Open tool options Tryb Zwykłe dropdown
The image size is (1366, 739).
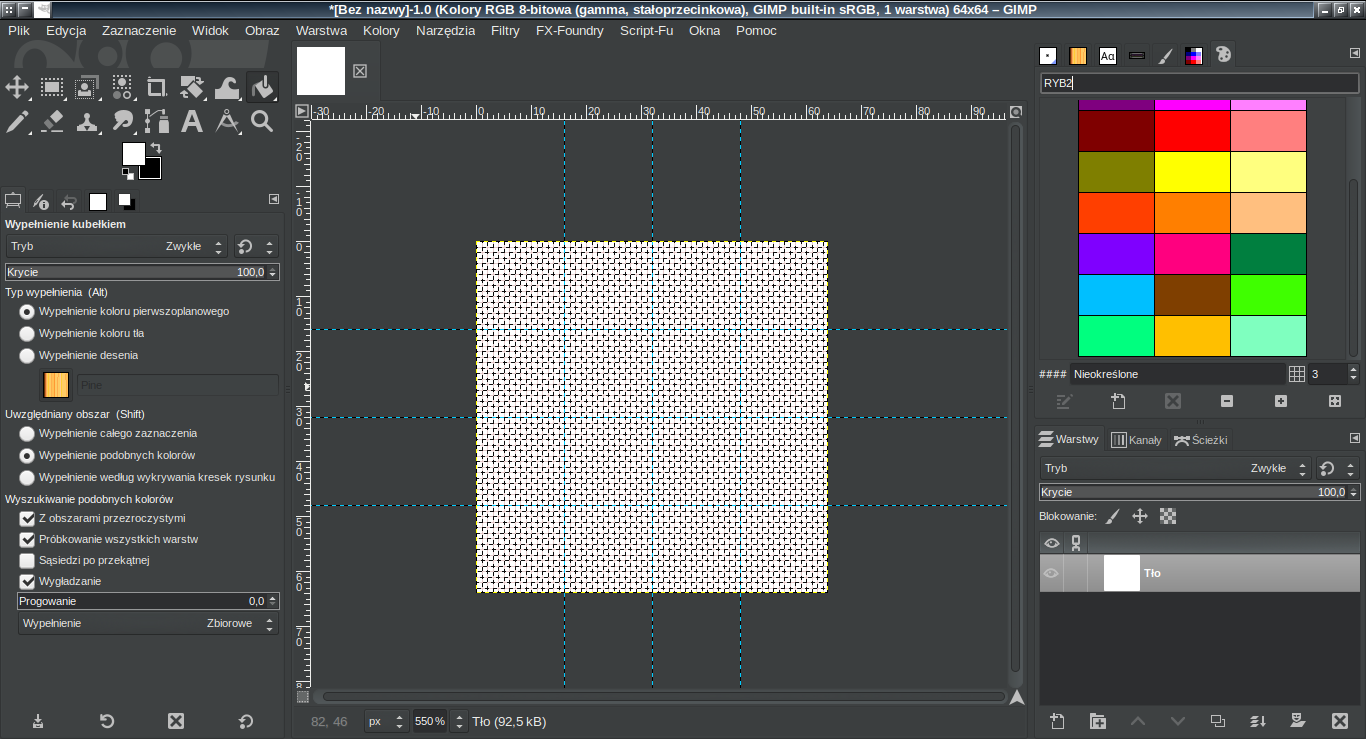[x=117, y=246]
